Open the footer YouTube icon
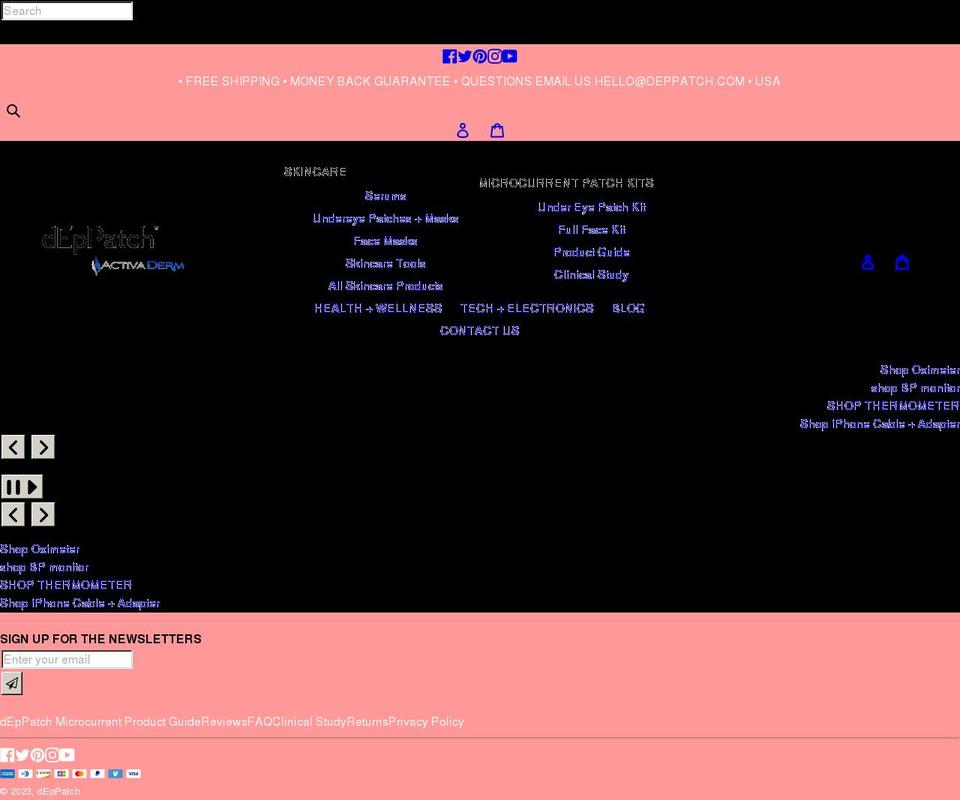This screenshot has width=960, height=800. click(x=67, y=755)
